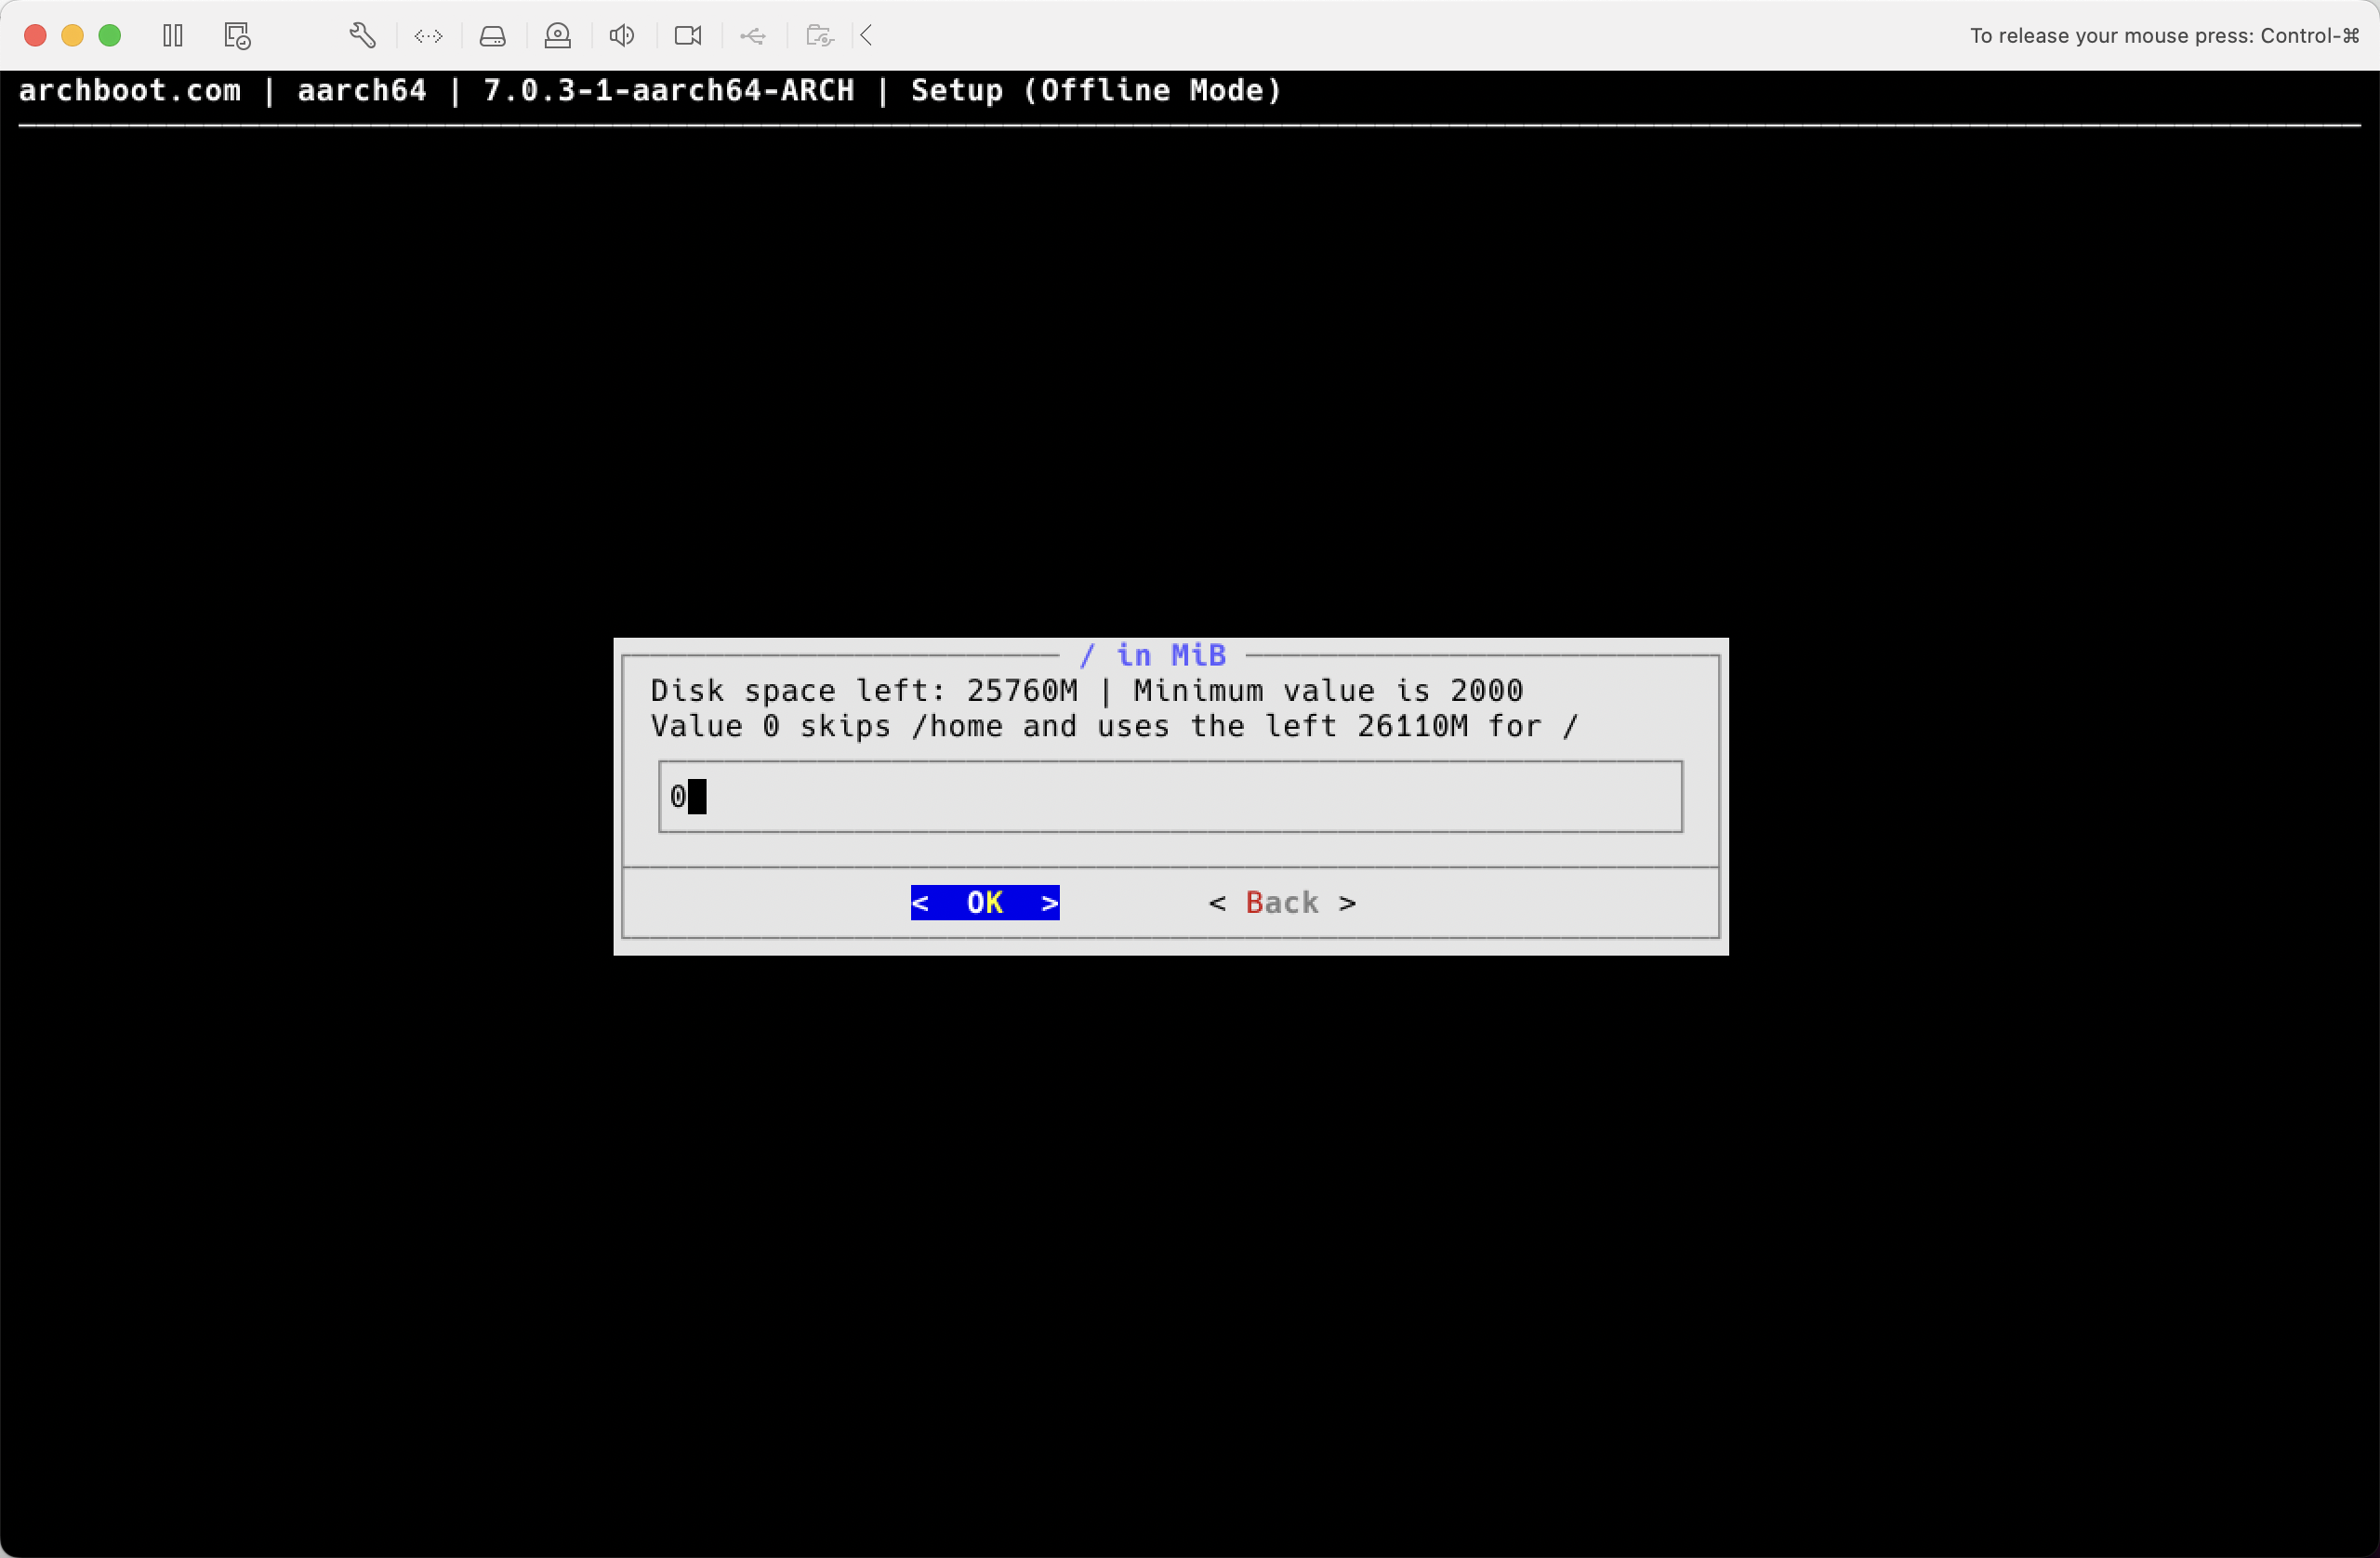Click the red close window button

point(35,36)
